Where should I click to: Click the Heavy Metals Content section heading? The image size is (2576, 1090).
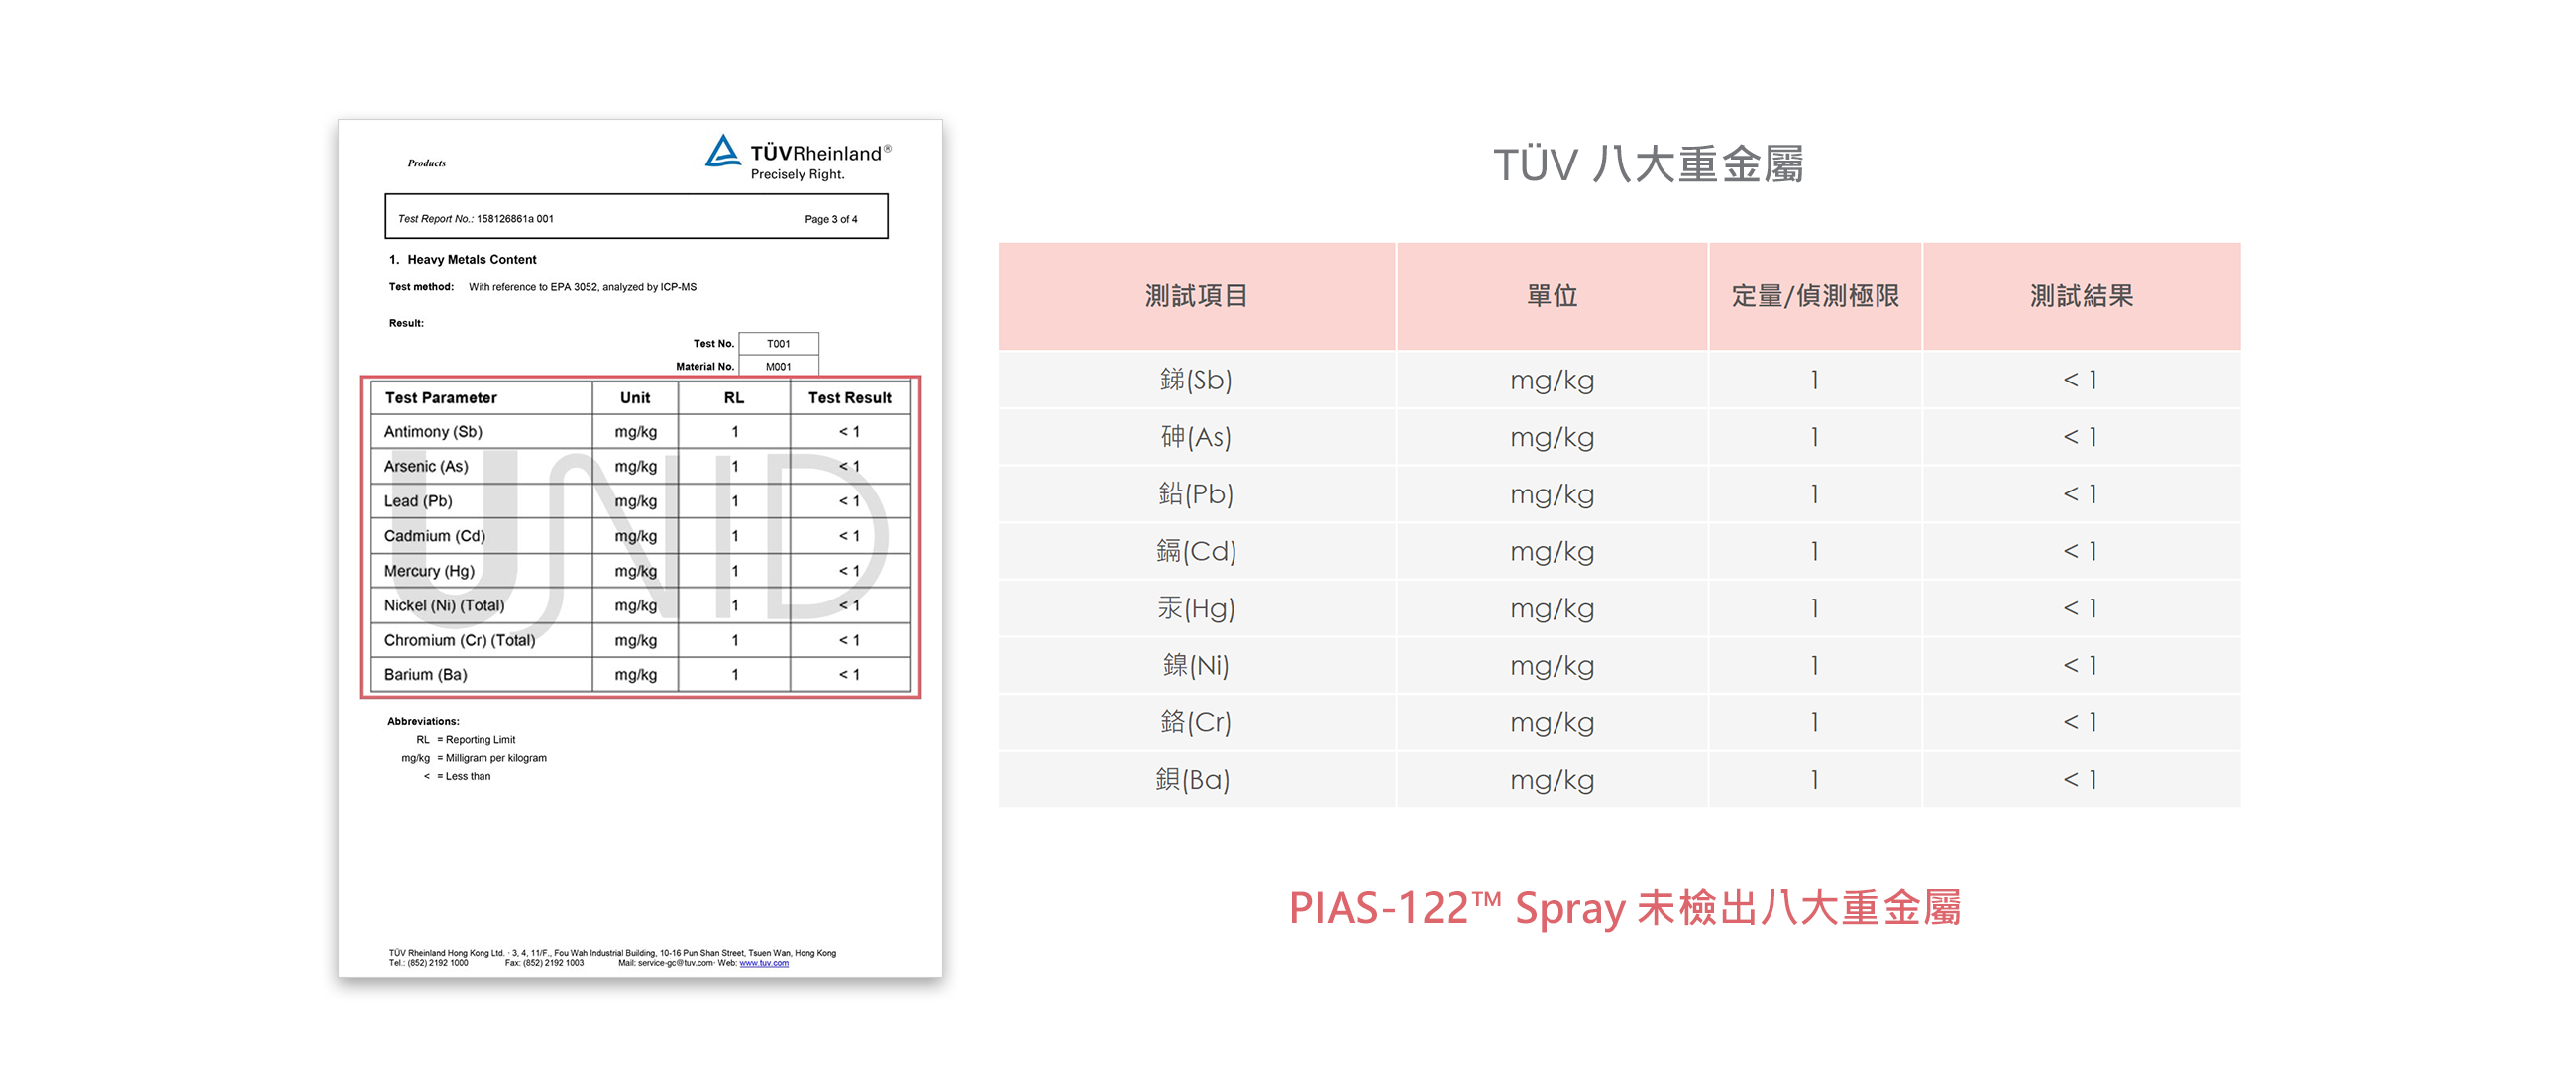(463, 259)
